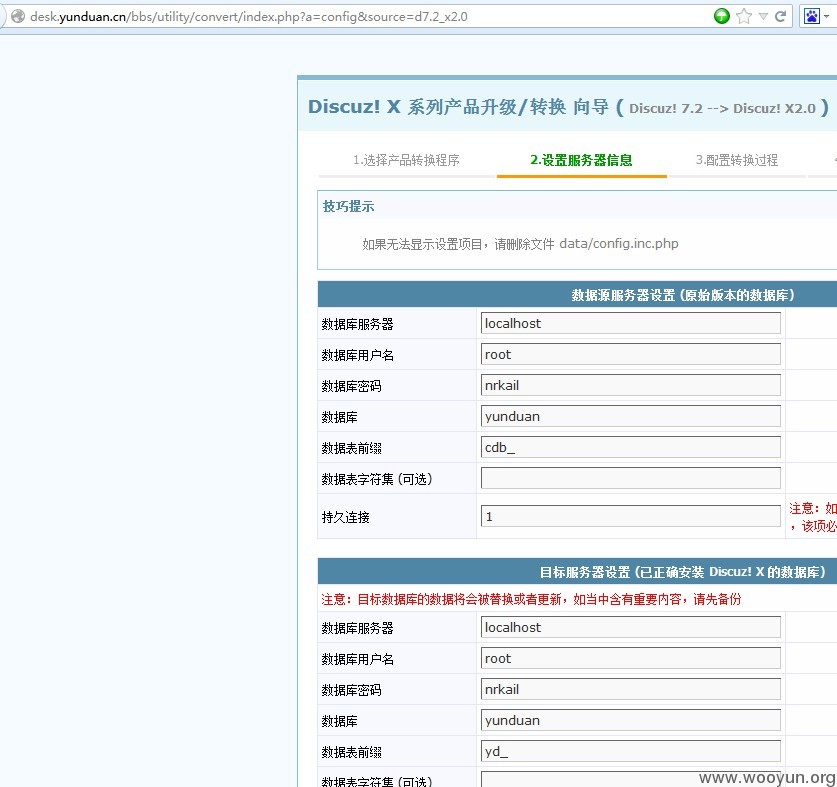Click target 数据库用户名 root field
Viewport: 837px width, 787px height.
(630, 658)
